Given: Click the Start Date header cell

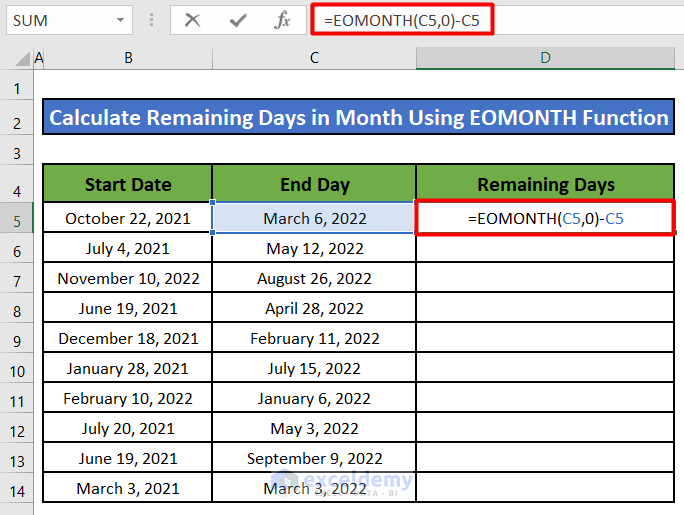Looking at the screenshot, I should [128, 184].
